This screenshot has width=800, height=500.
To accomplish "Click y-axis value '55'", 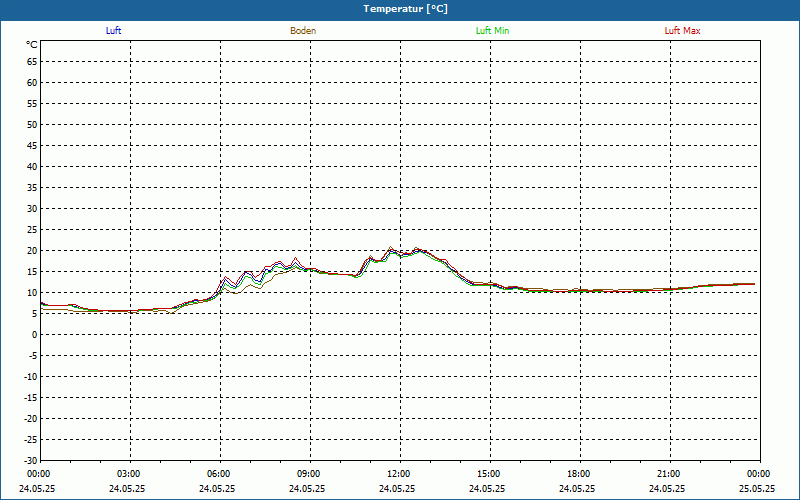I will click(x=32, y=104).
